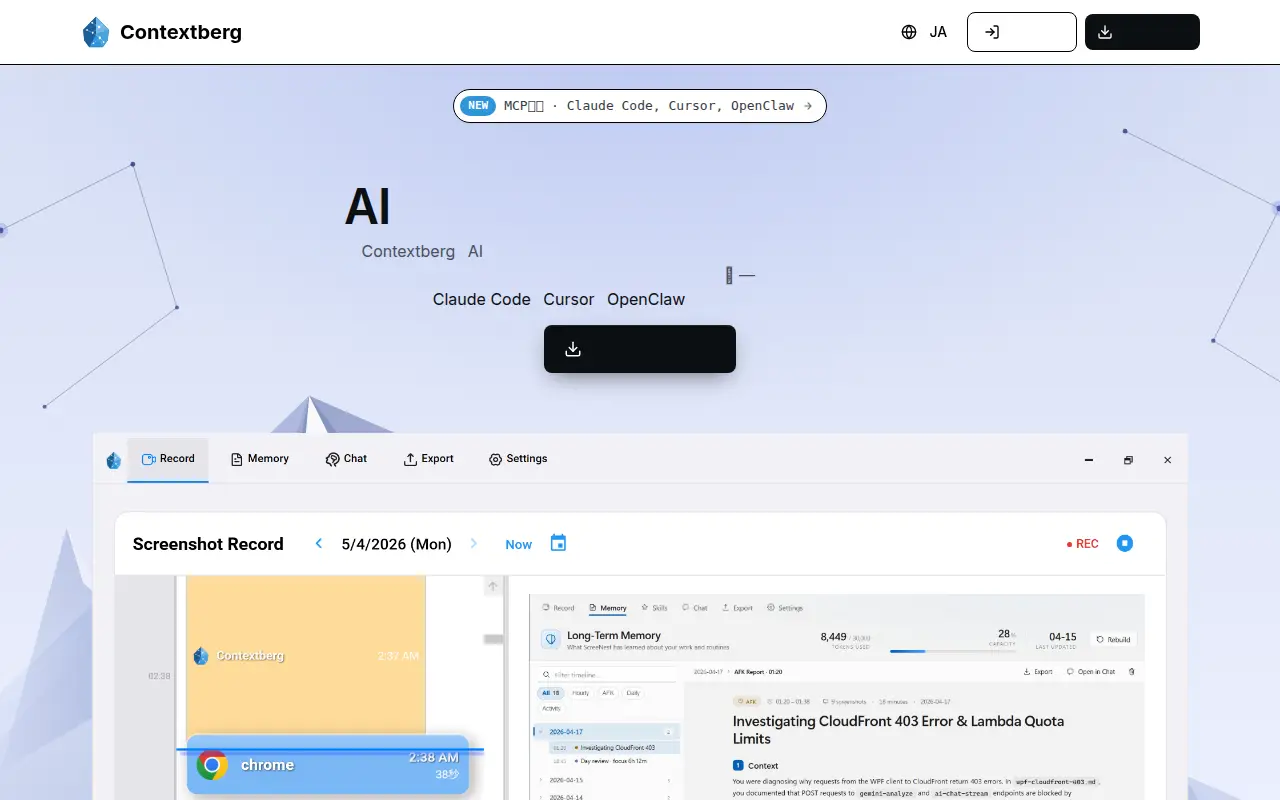Jump to the current time with the Now link
The width and height of the screenshot is (1280, 800).
coord(518,545)
